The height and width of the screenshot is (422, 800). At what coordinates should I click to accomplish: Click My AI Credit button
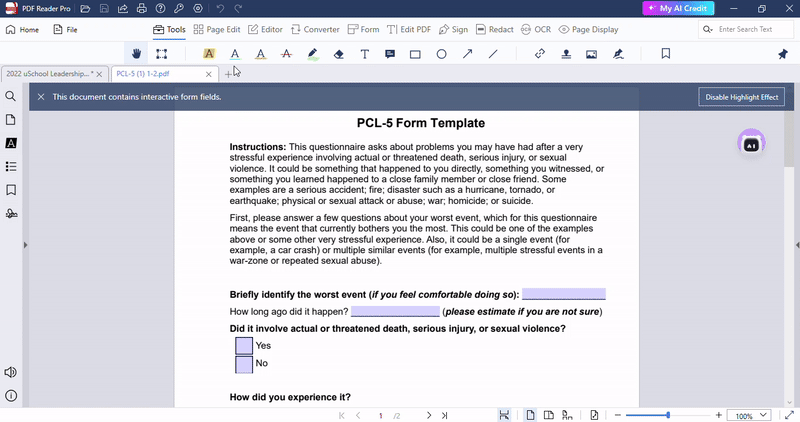[x=678, y=8]
